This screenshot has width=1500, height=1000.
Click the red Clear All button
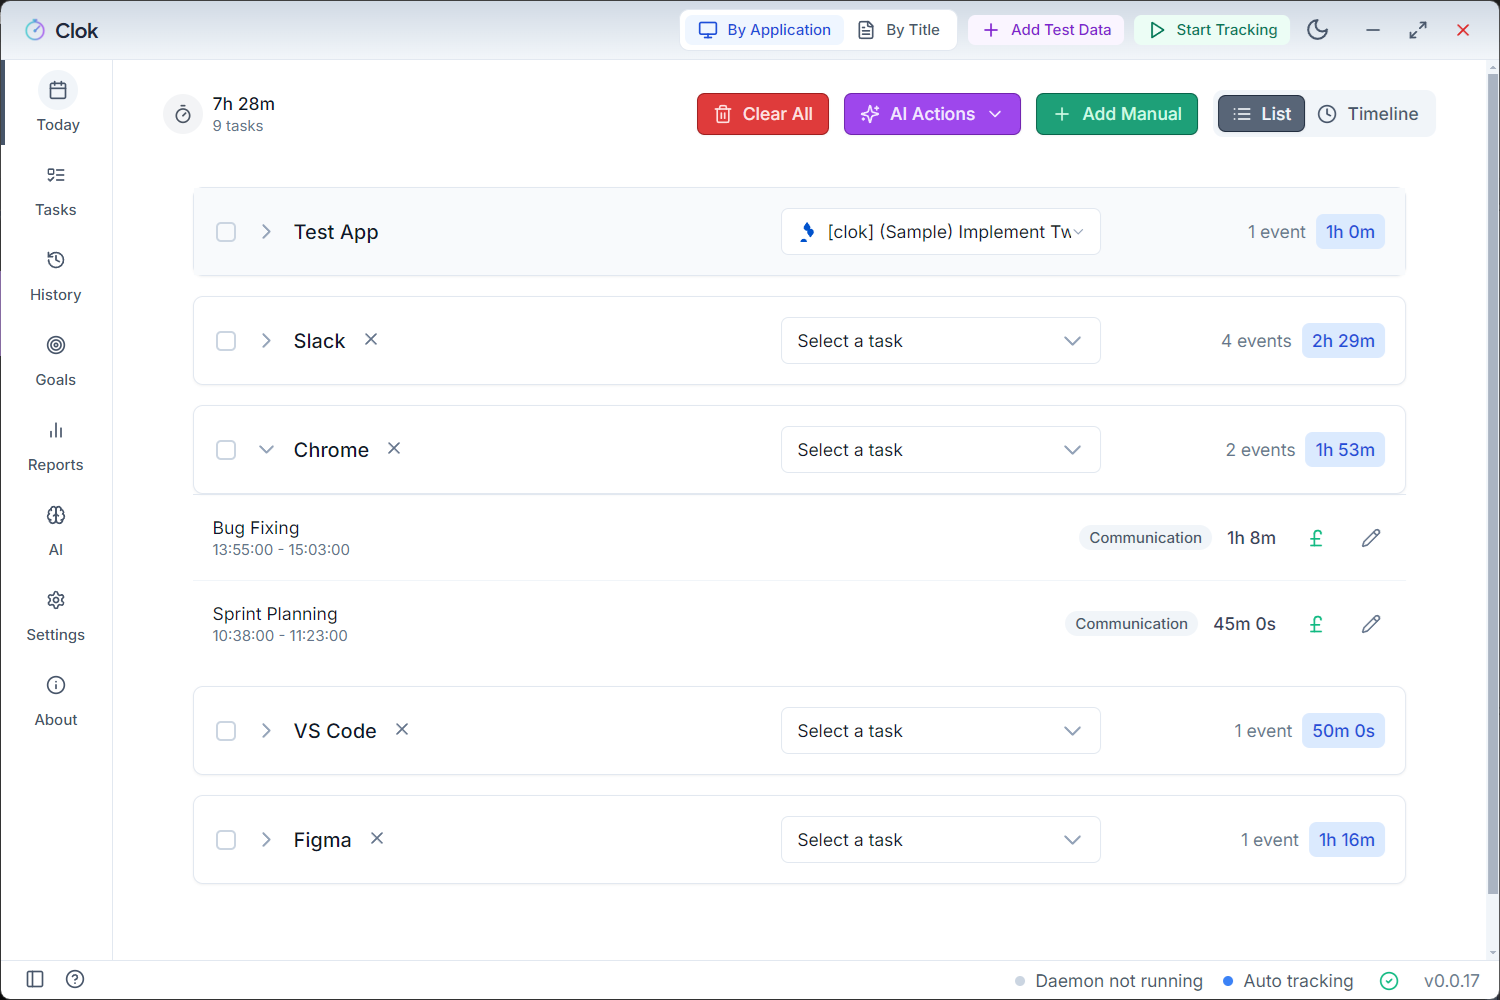[x=763, y=114]
